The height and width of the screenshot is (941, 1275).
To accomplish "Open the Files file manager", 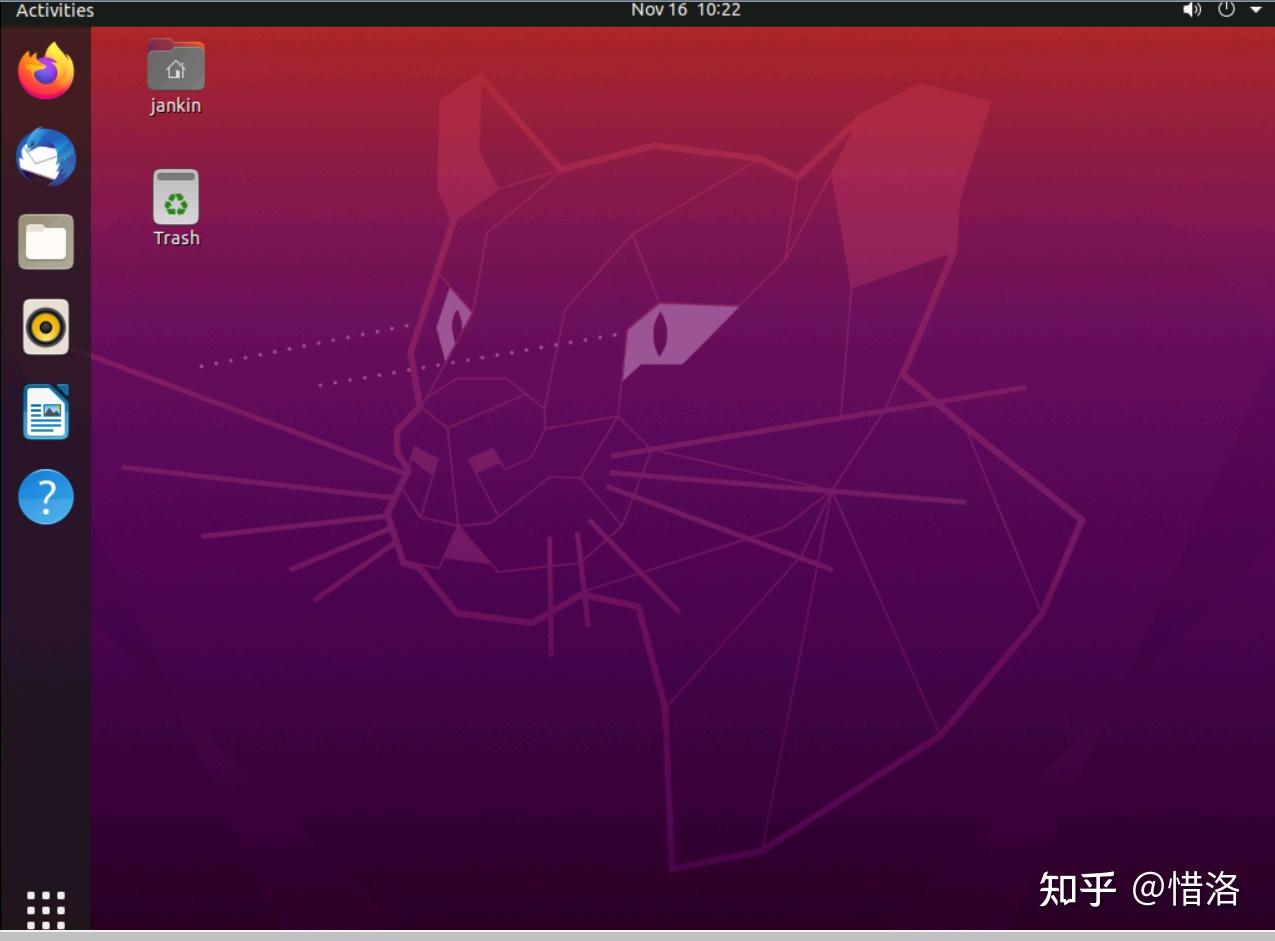I will [45, 241].
